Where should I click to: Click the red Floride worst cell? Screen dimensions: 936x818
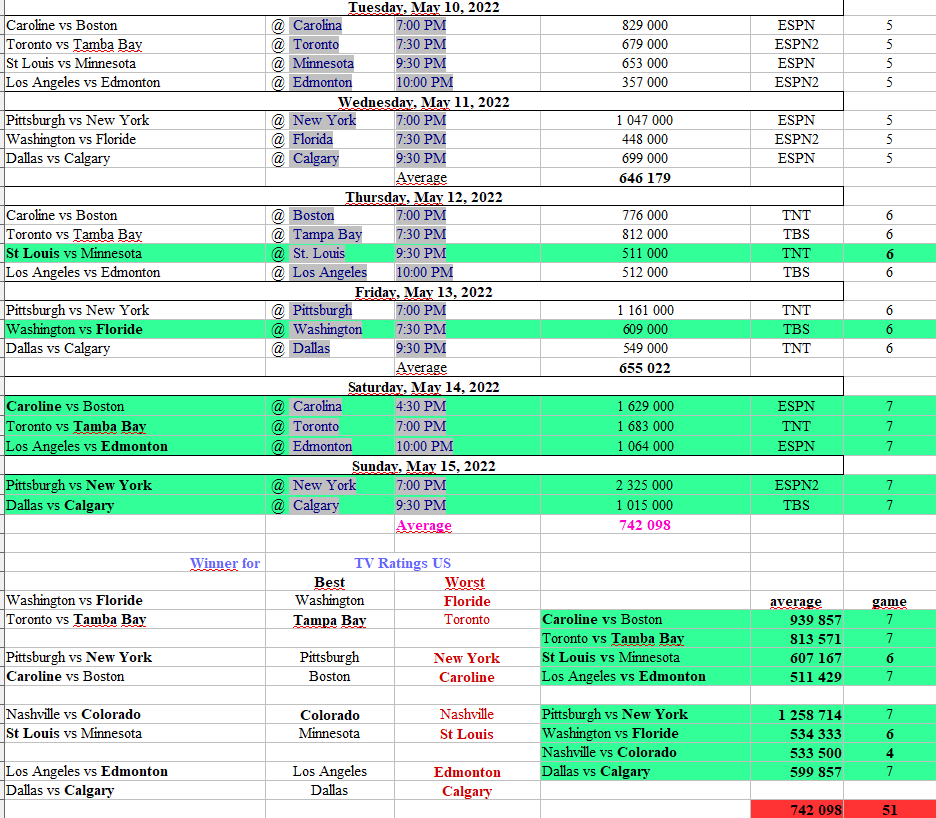tap(467, 601)
